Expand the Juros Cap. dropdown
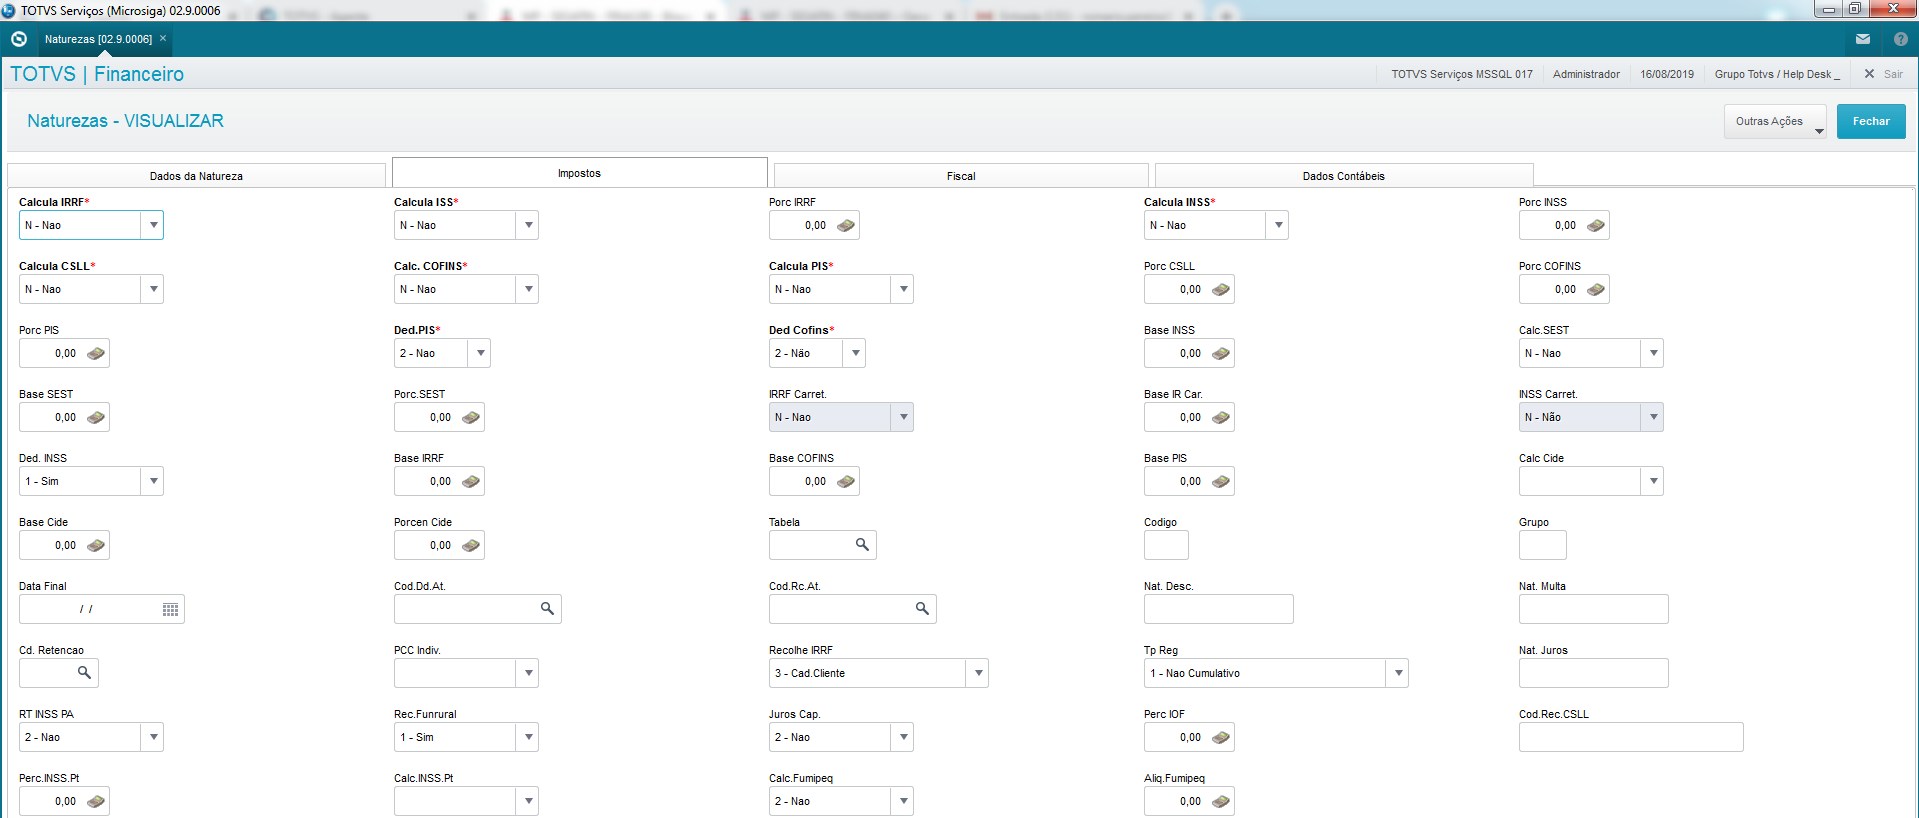This screenshot has height=818, width=1919. click(903, 737)
